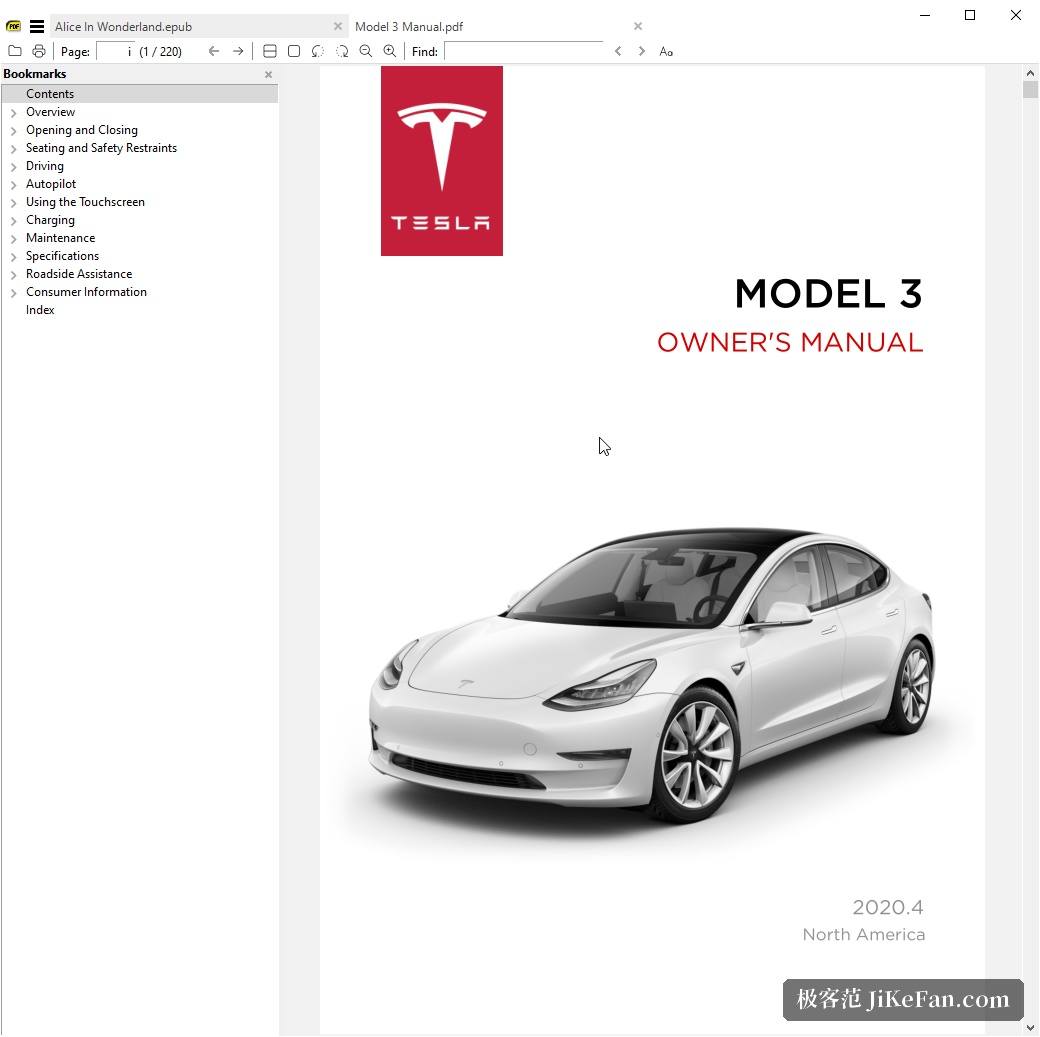
Task: Toggle Match Case search option
Action: [x=666, y=51]
